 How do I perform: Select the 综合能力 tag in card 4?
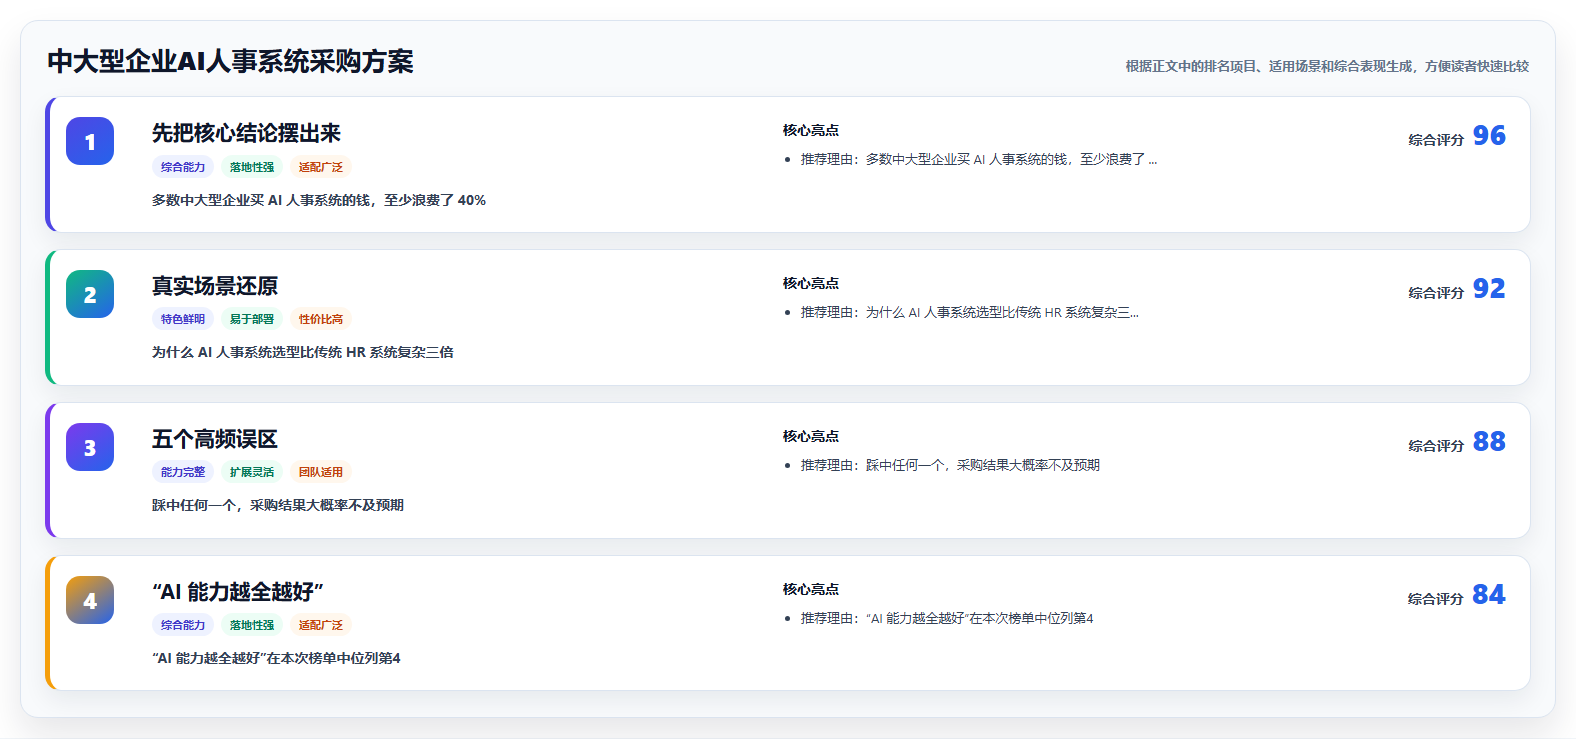coord(183,625)
